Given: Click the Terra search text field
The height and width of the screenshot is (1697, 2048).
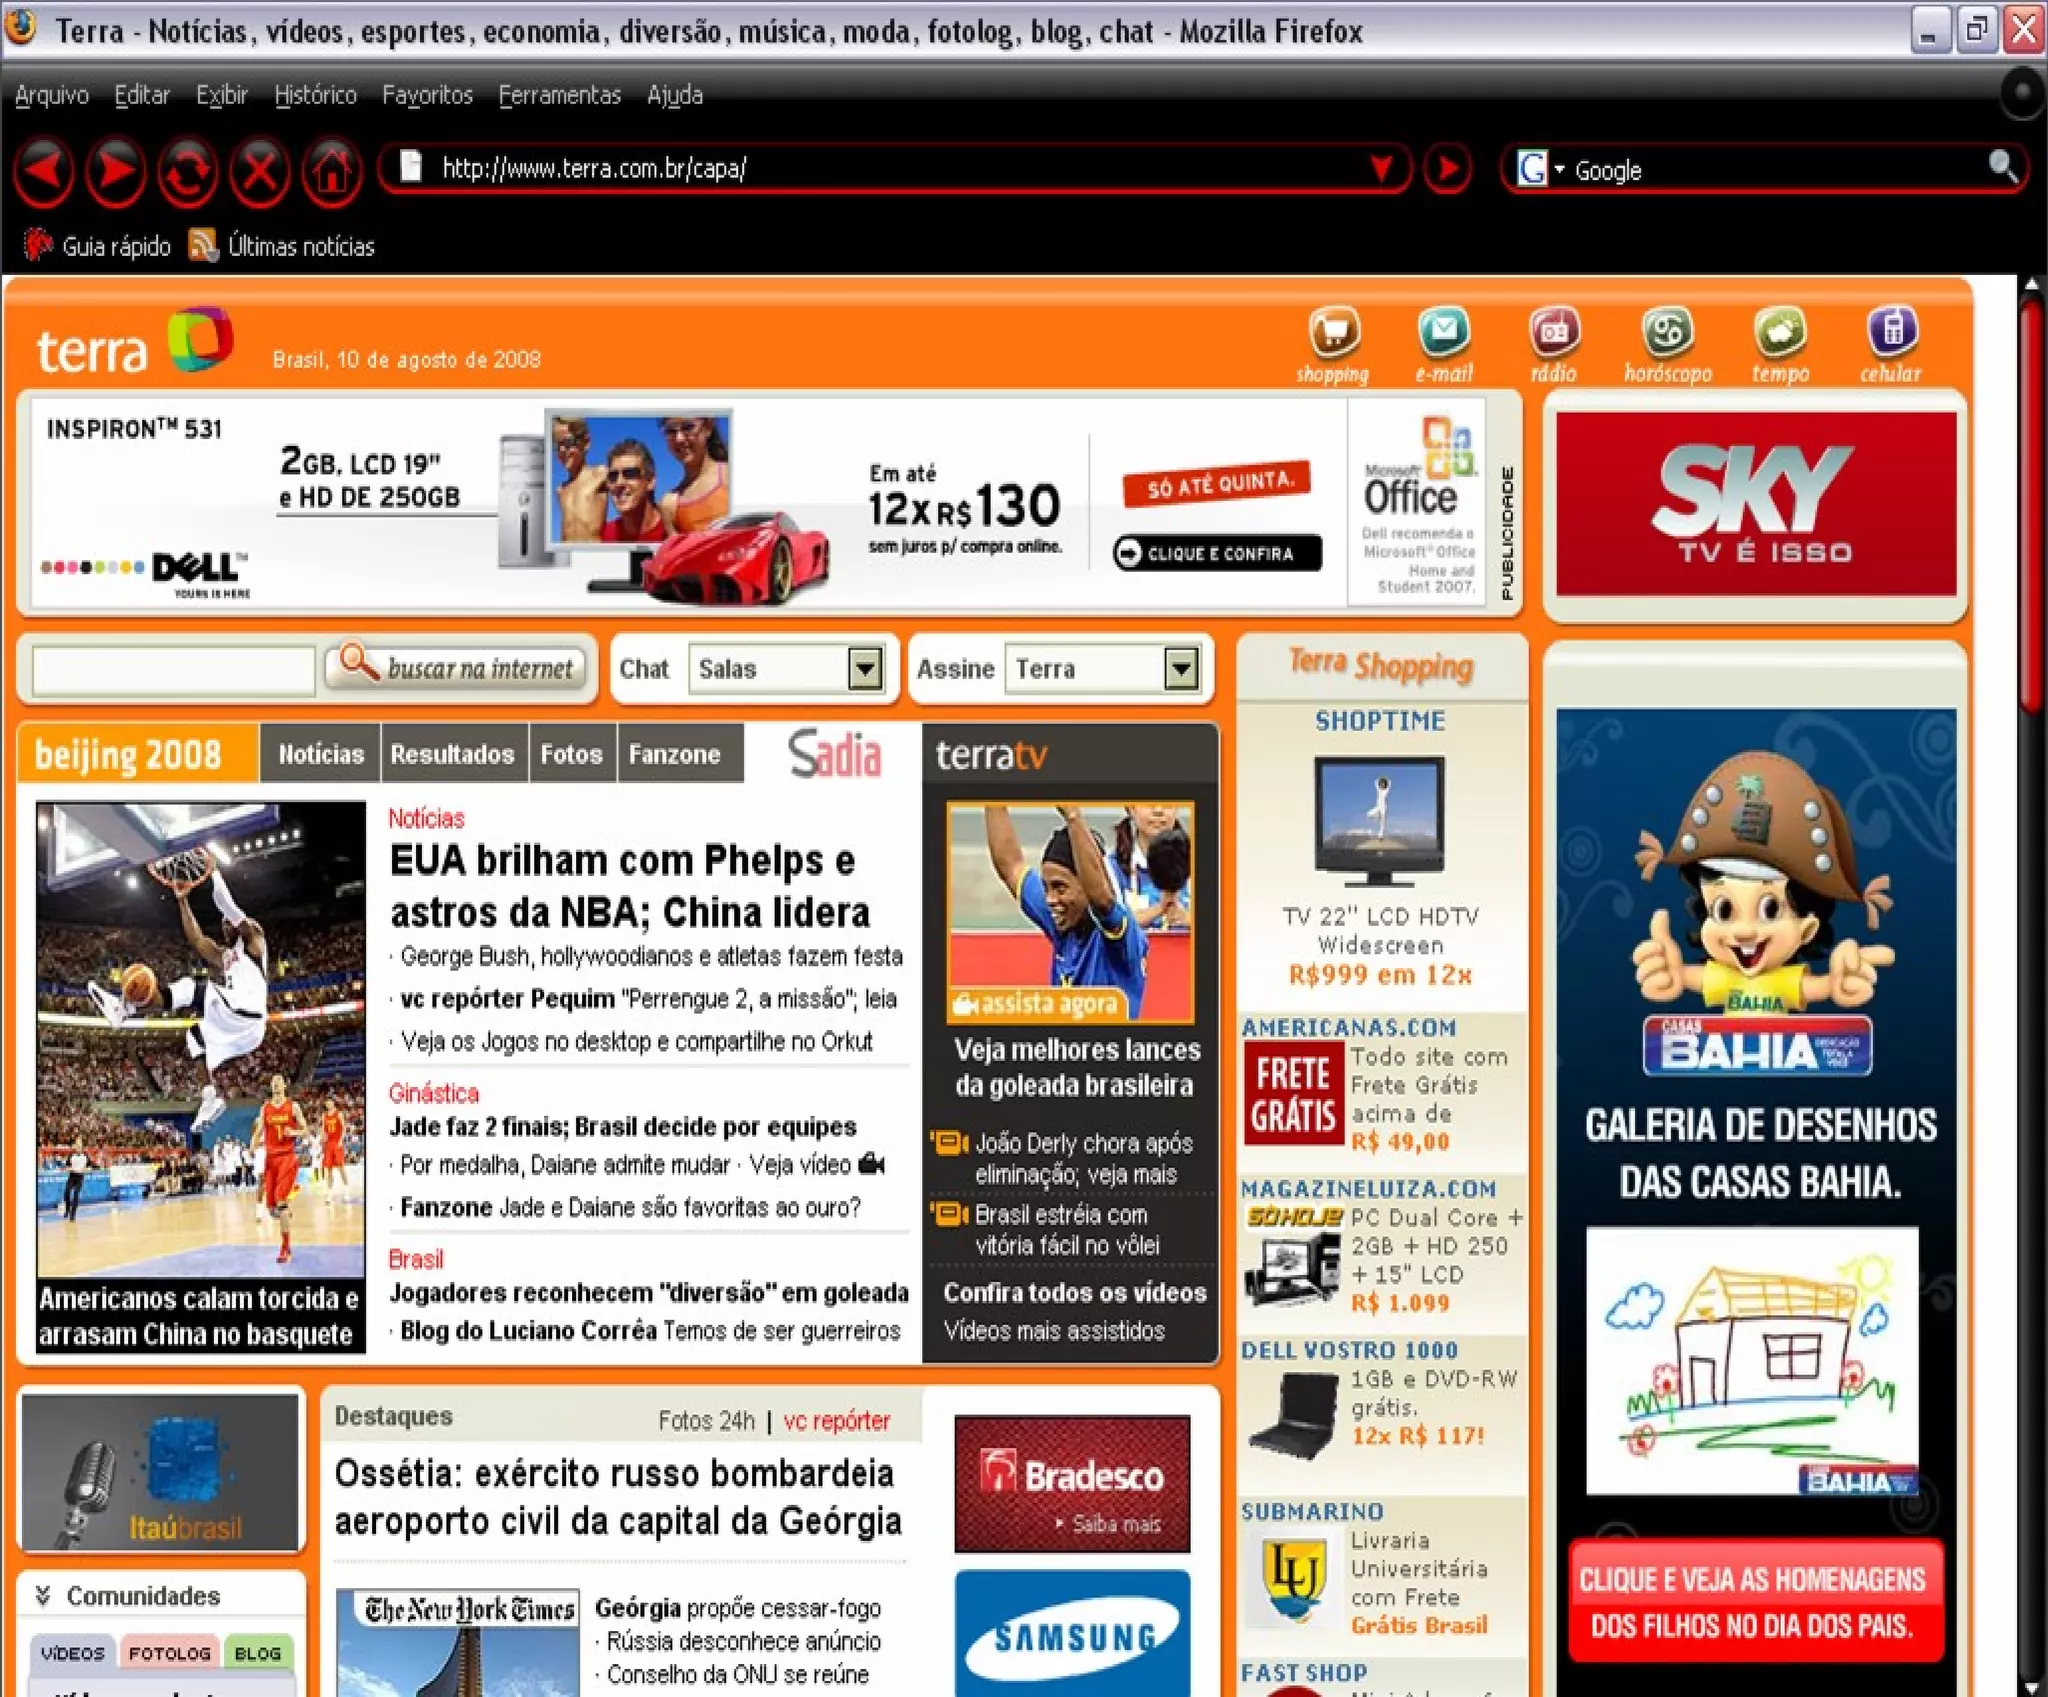Looking at the screenshot, I should coord(173,669).
